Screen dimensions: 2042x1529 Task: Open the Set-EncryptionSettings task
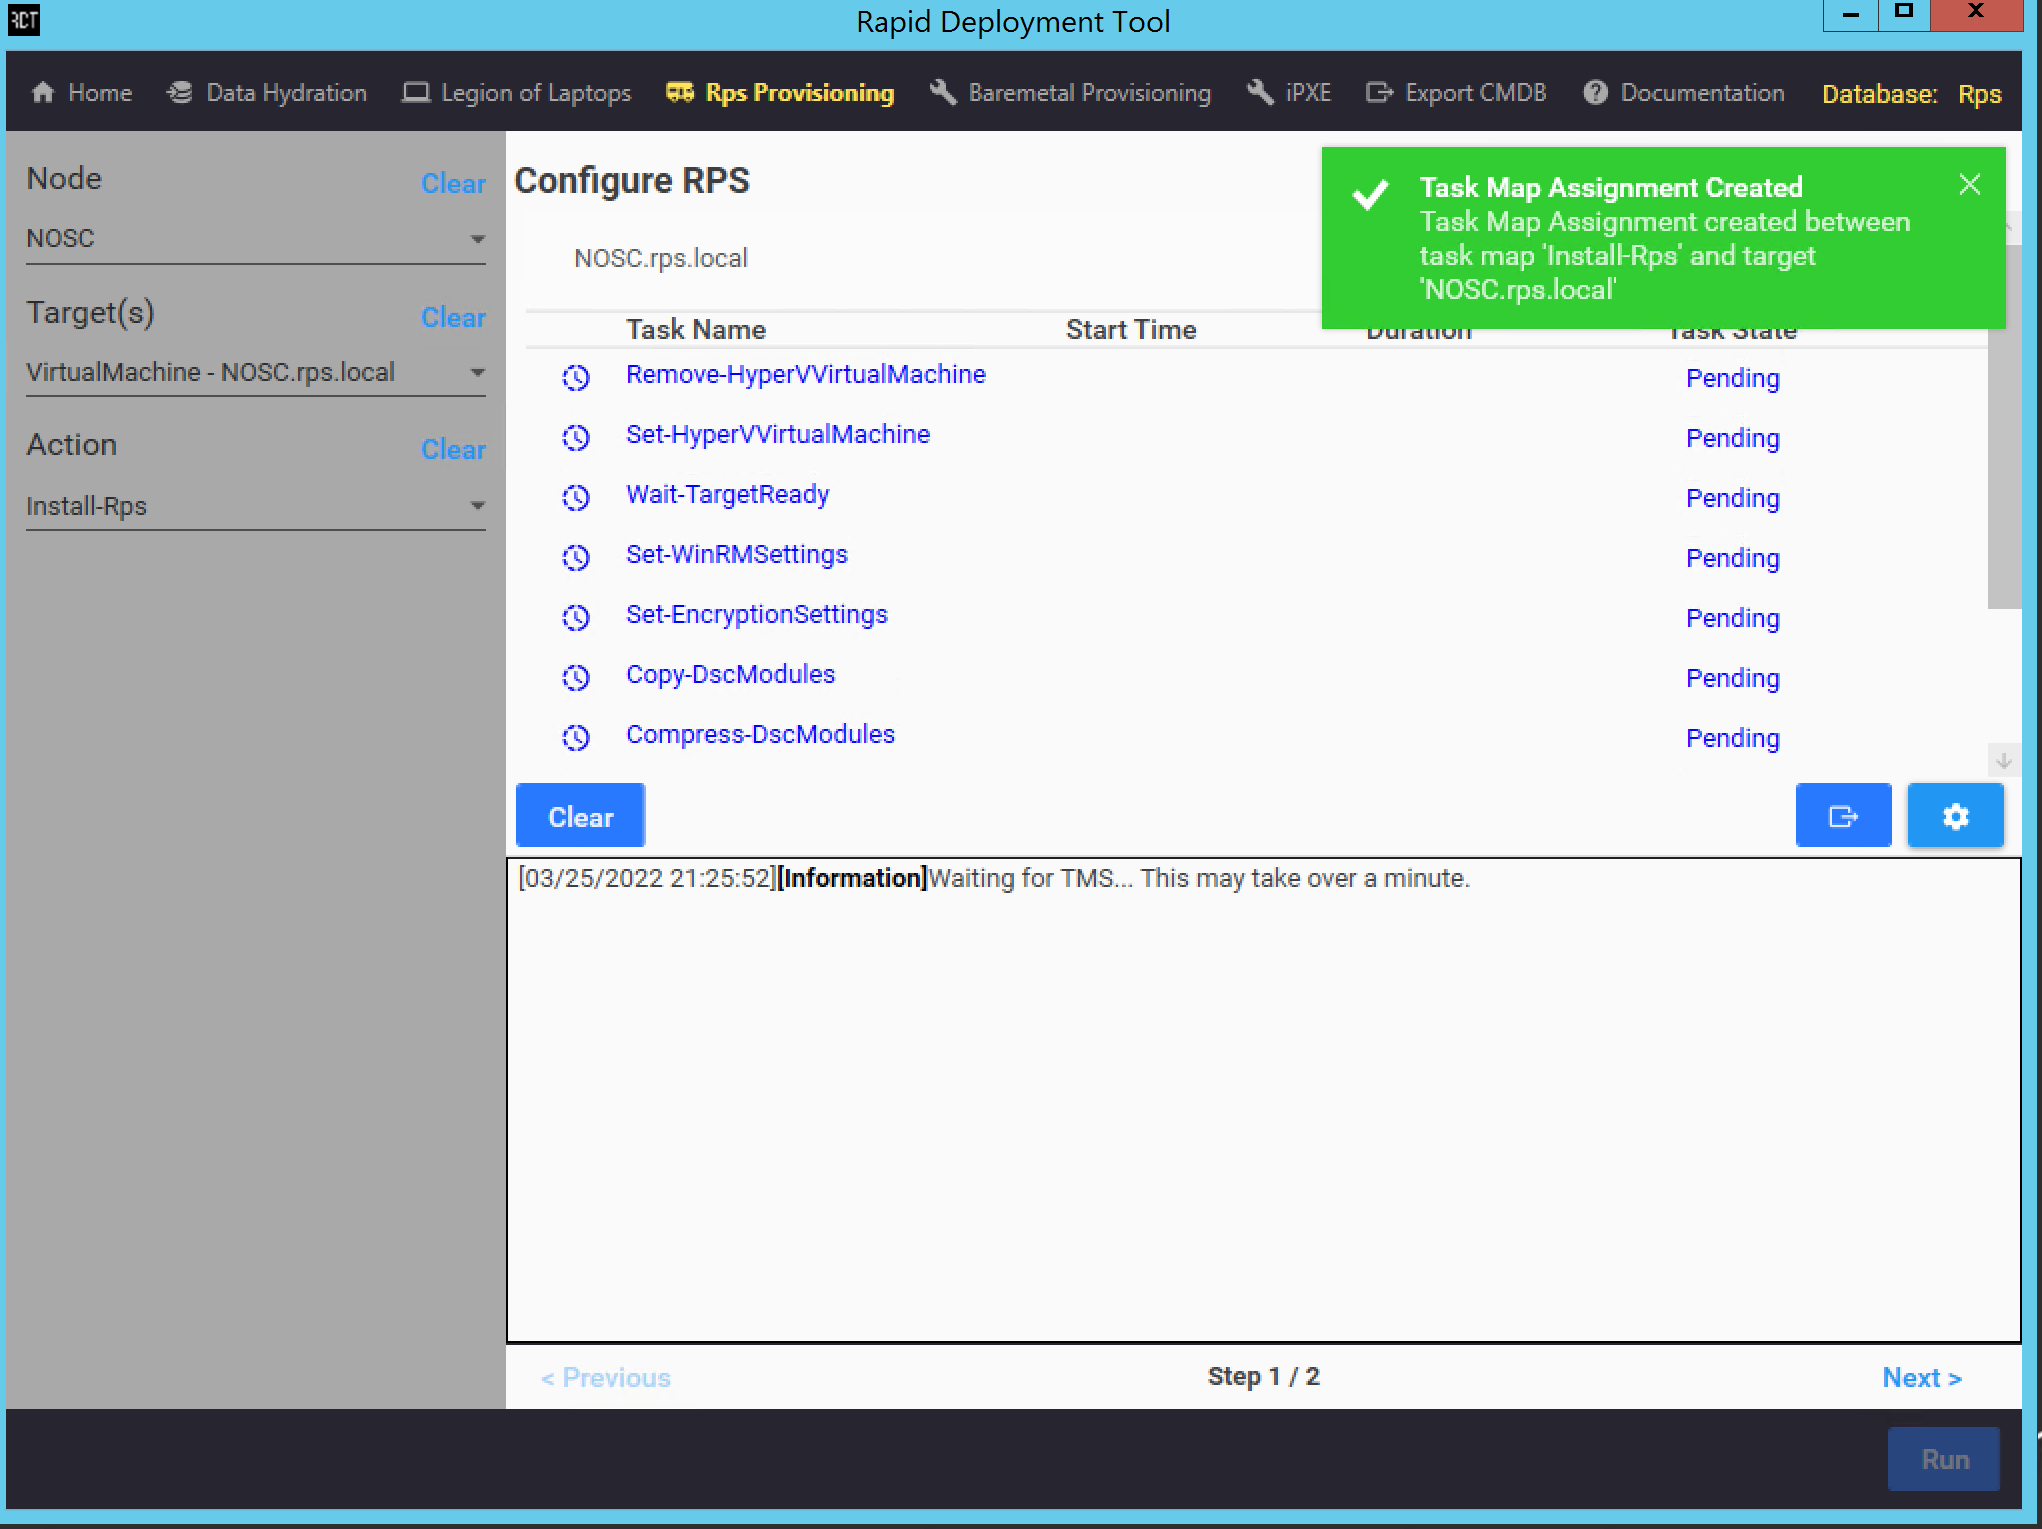(x=757, y=614)
